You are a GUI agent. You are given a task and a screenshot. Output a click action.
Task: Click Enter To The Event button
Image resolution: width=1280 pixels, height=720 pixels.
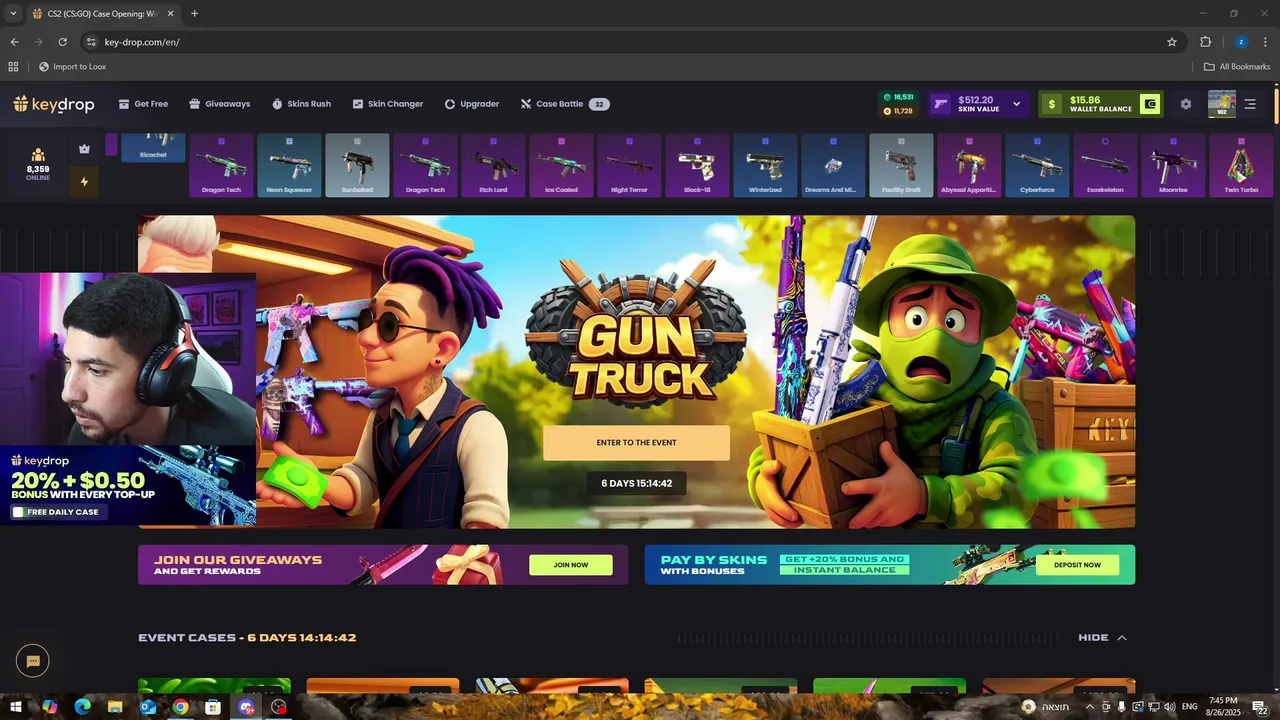click(x=636, y=443)
